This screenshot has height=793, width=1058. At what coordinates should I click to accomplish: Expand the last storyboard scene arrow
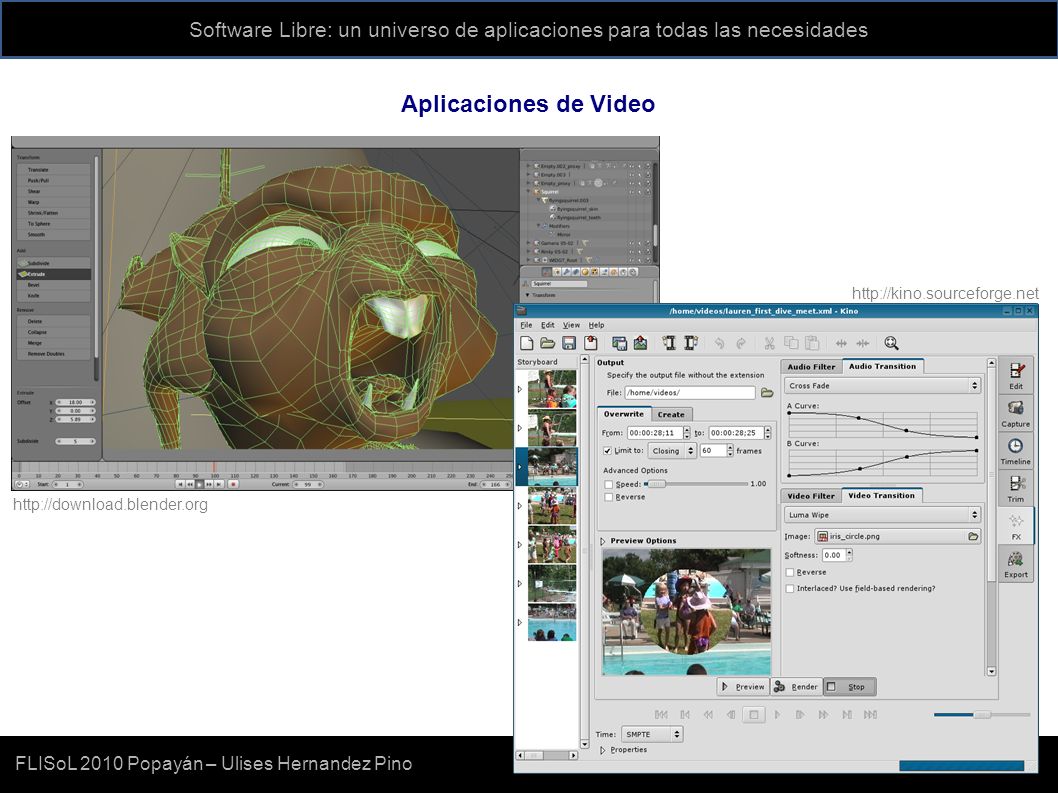[x=520, y=622]
